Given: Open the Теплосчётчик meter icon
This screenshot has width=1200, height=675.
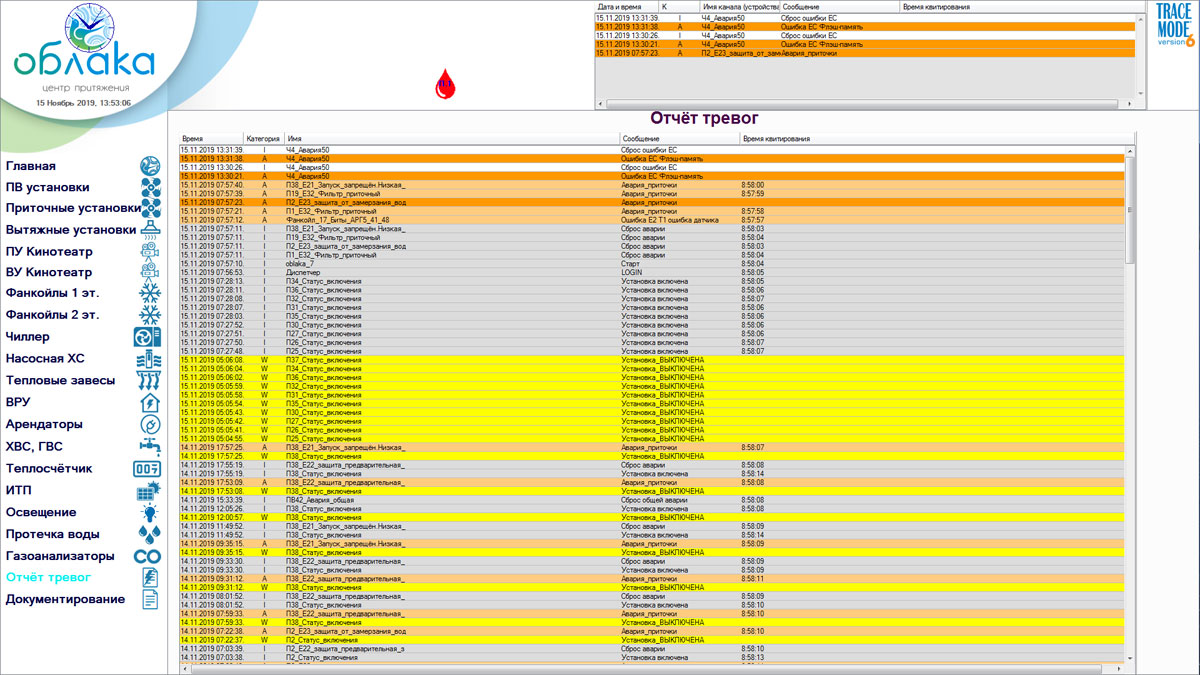Looking at the screenshot, I should tap(147, 468).
